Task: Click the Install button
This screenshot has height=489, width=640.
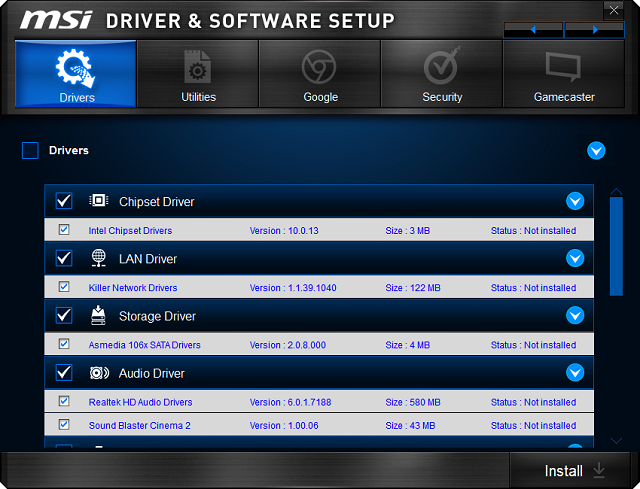Action: [570, 470]
